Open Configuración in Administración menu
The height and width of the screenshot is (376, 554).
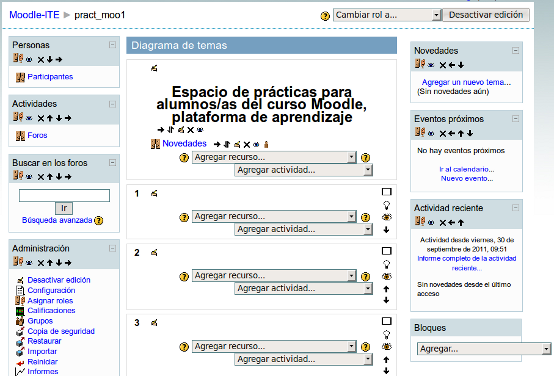click(51, 290)
